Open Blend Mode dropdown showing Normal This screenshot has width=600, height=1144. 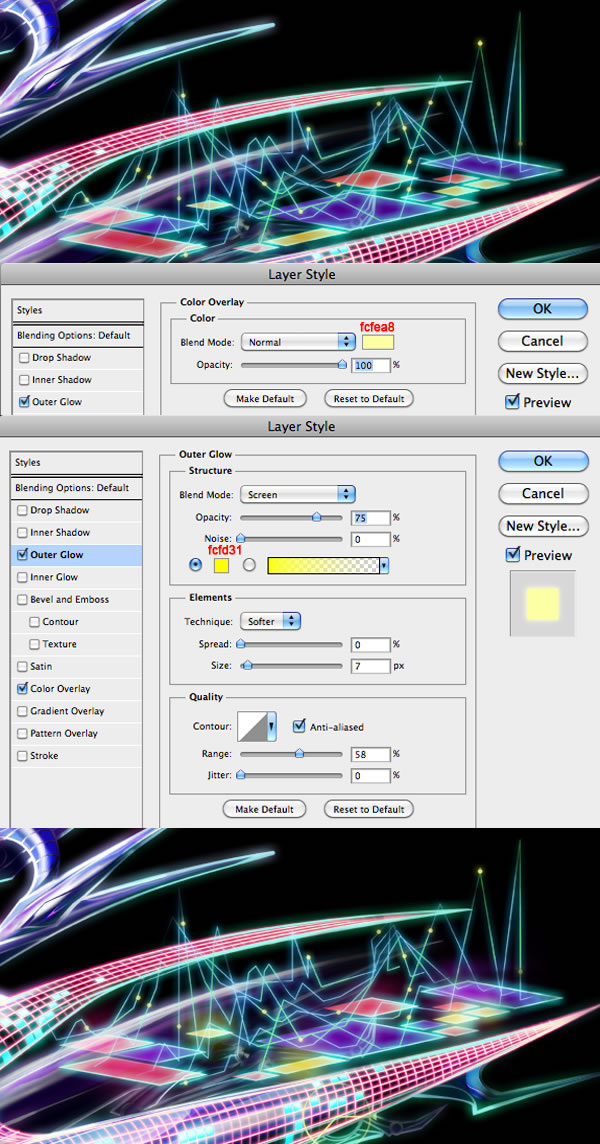(x=298, y=341)
